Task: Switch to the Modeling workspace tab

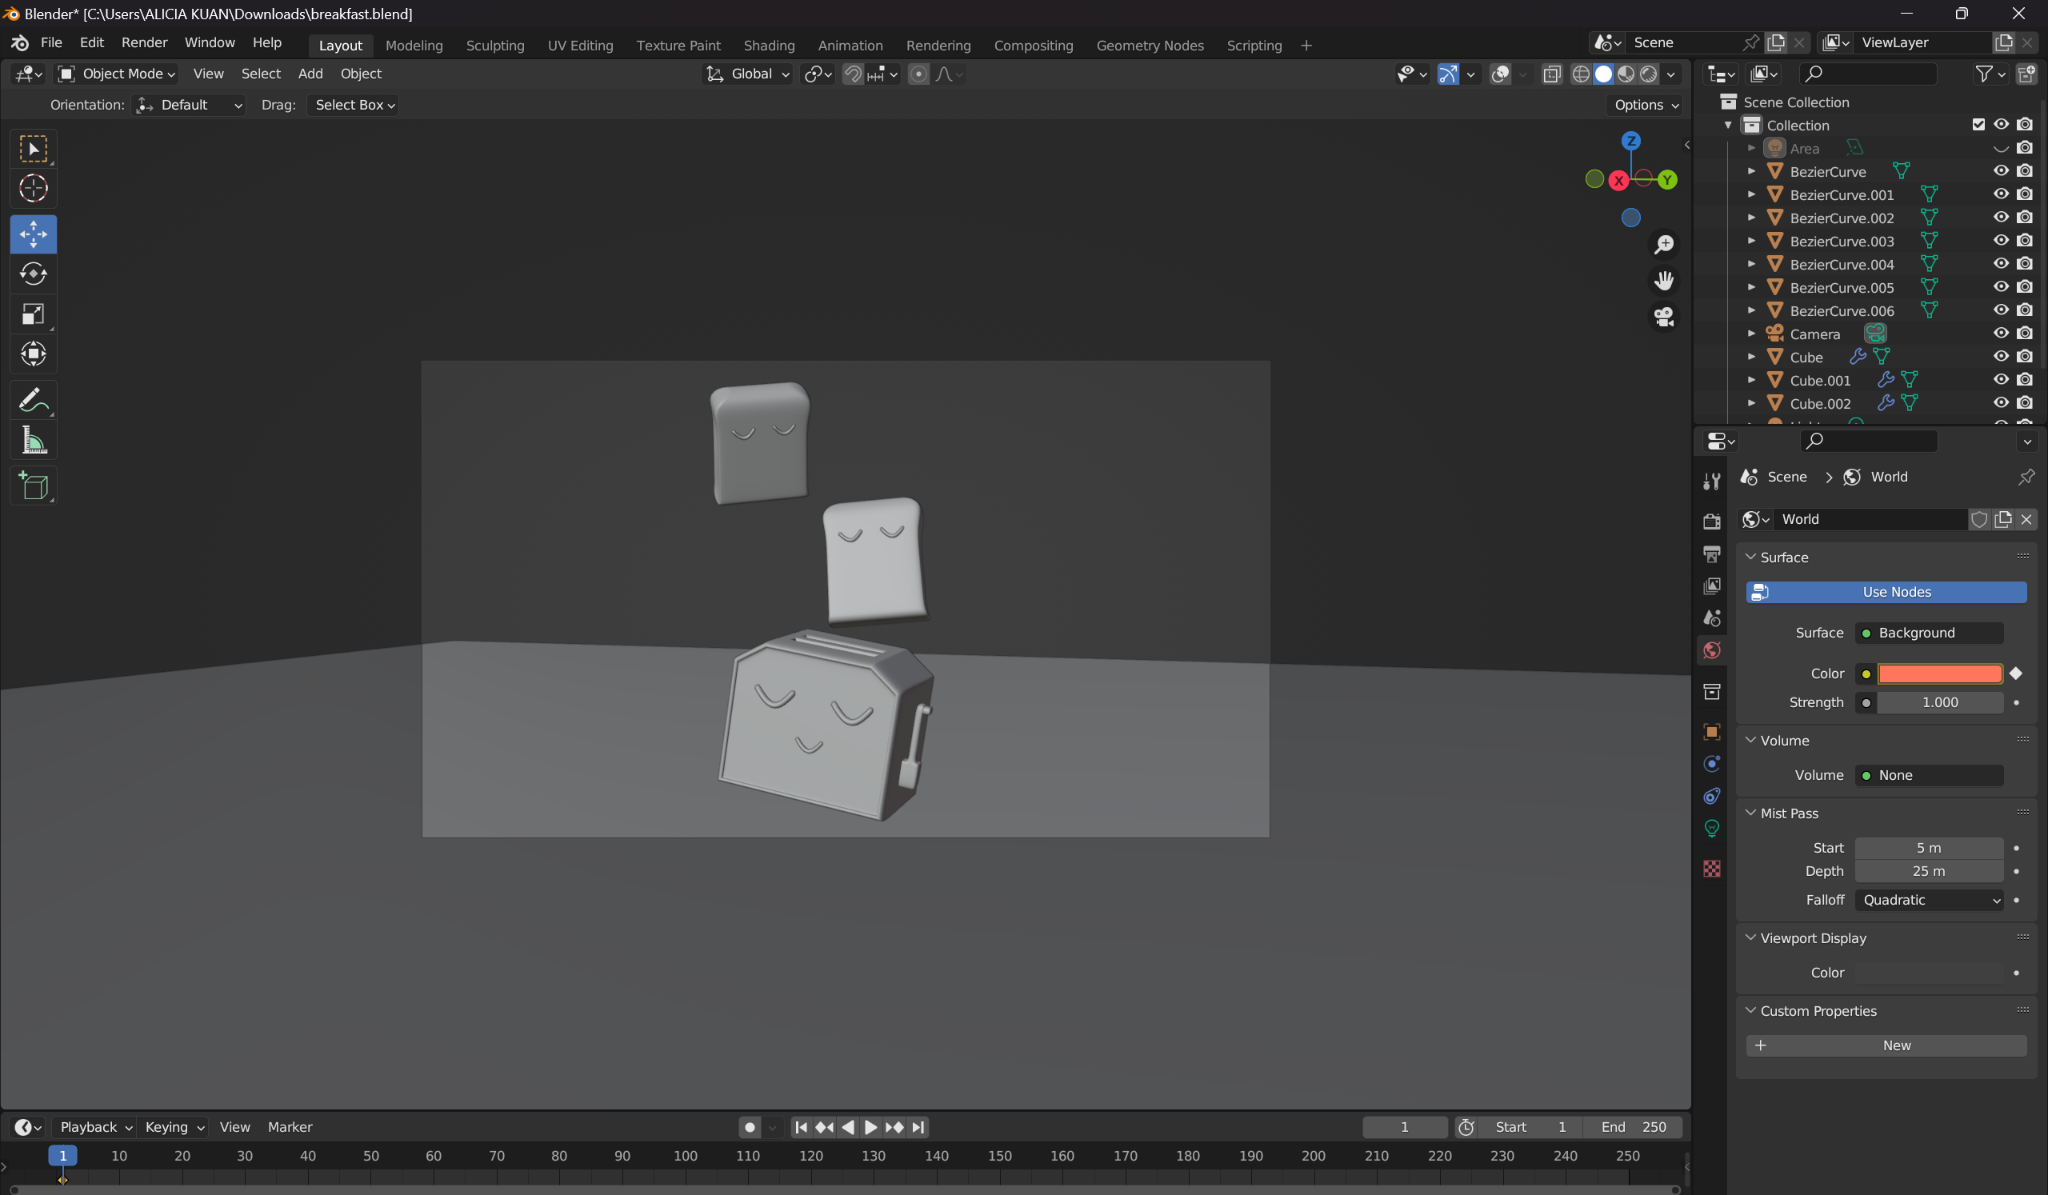Action: pyautogui.click(x=414, y=46)
